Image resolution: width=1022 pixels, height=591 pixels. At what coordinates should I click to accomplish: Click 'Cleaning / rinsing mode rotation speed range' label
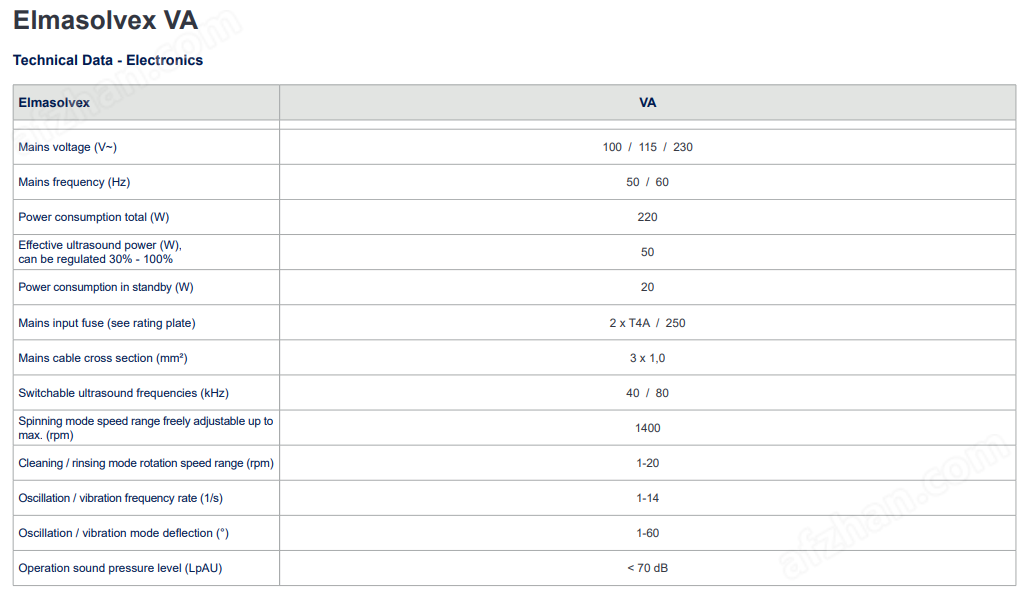pos(146,463)
